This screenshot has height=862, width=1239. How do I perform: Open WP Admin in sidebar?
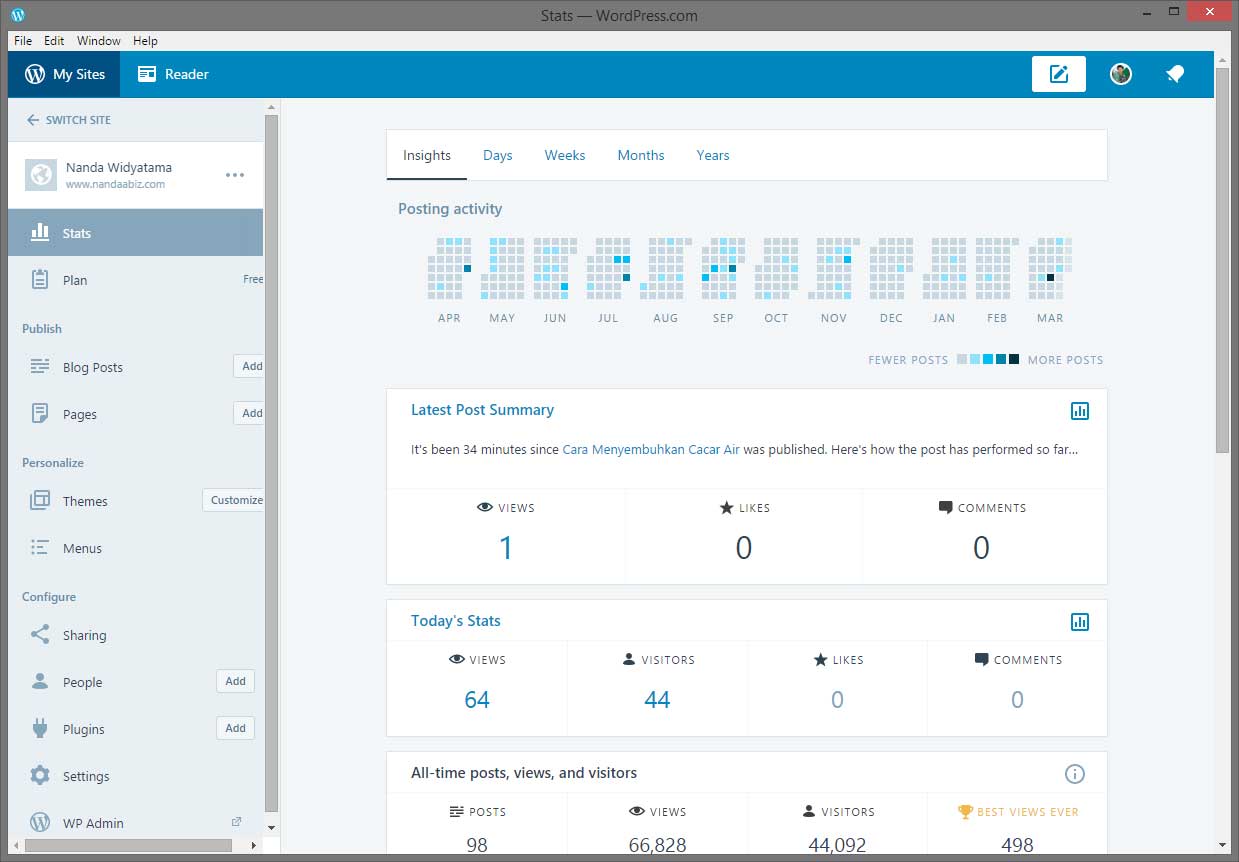[x=93, y=823]
